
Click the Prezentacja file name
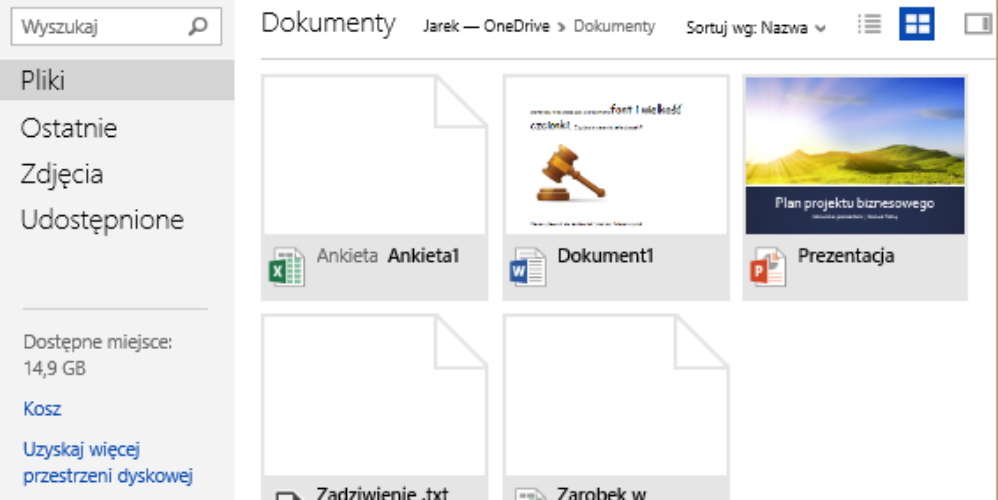pyautogui.click(x=846, y=256)
